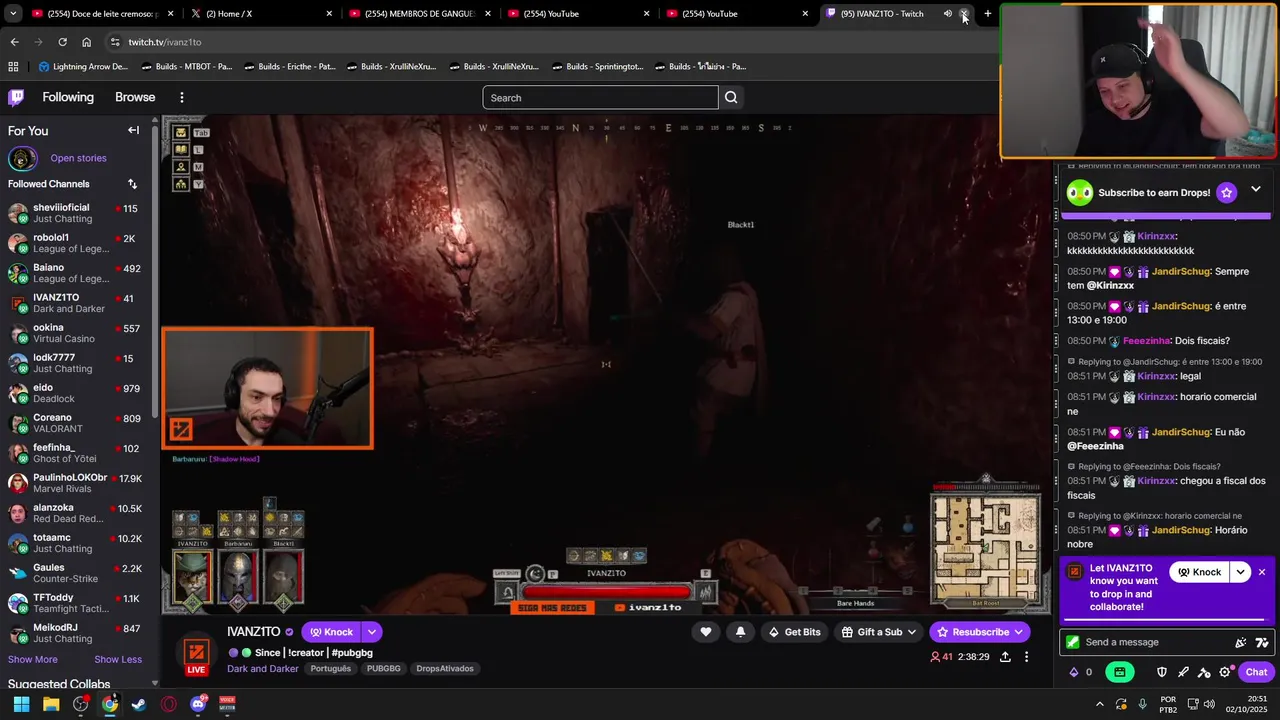Open the shield moderation icon
The image size is (1280, 720).
pyautogui.click(x=1162, y=672)
